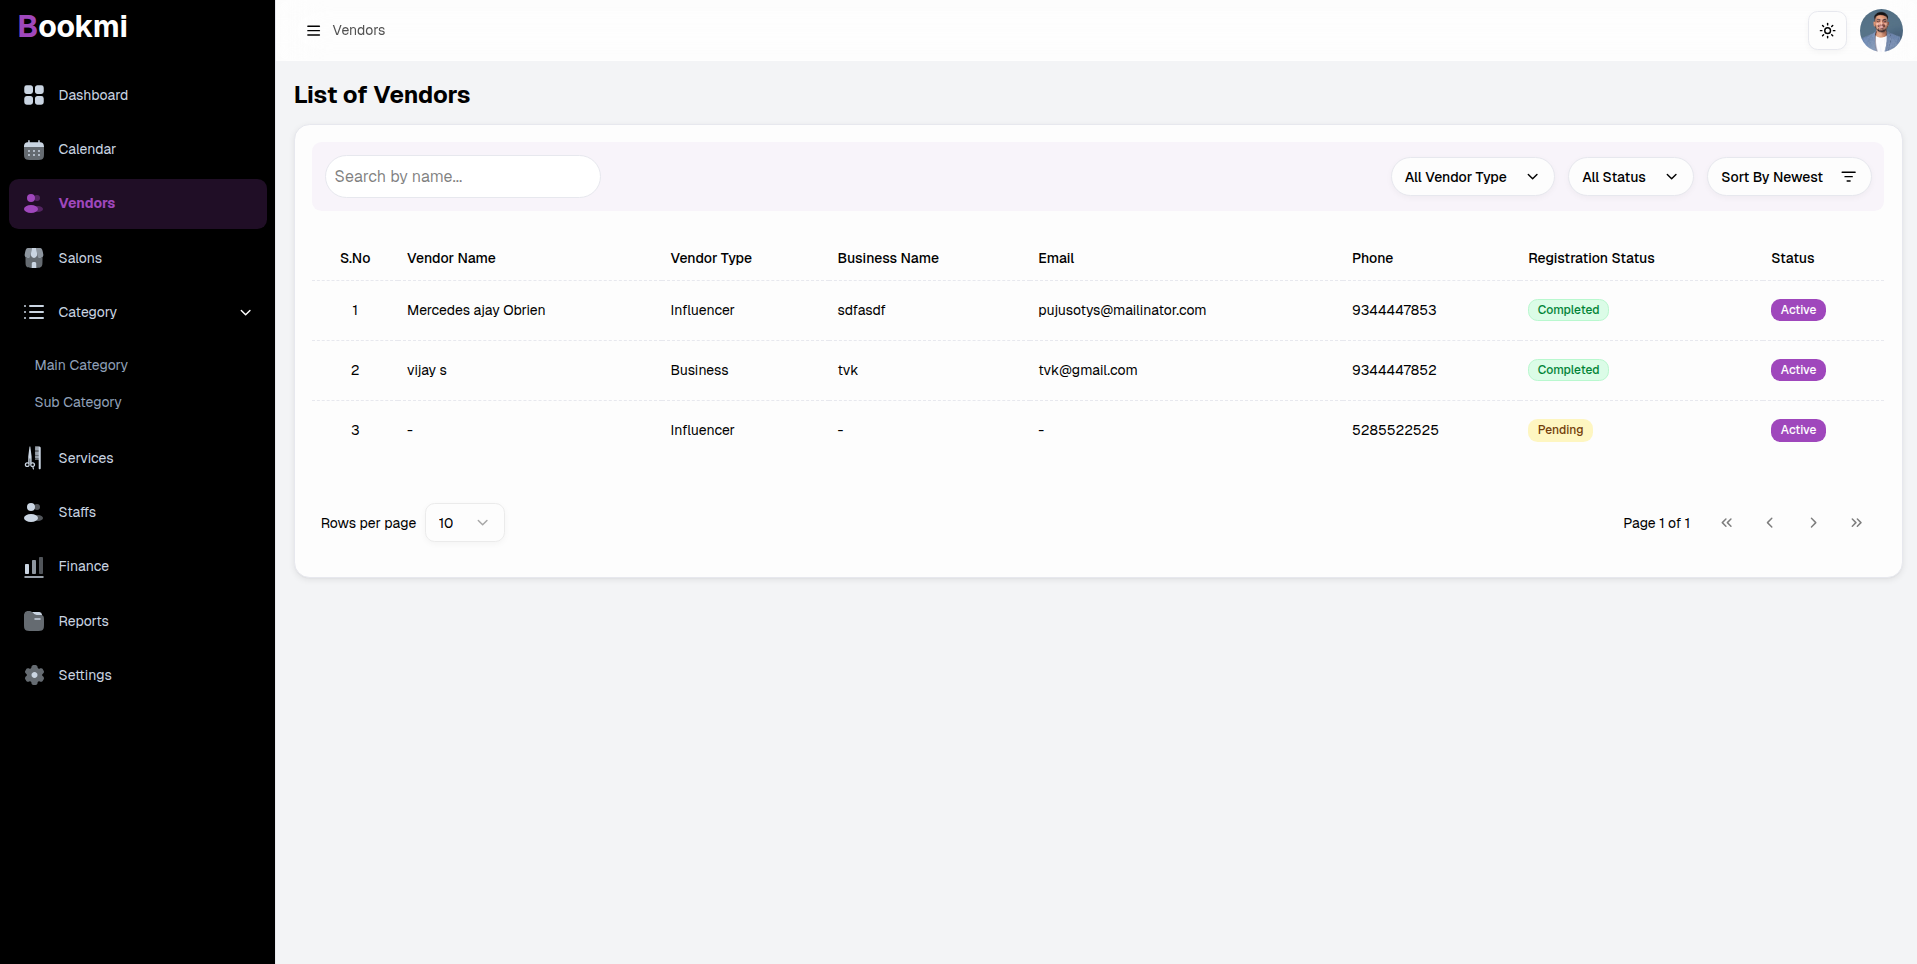Select the Staffs icon in the sidebar
The width and height of the screenshot is (1917, 964).
point(33,512)
